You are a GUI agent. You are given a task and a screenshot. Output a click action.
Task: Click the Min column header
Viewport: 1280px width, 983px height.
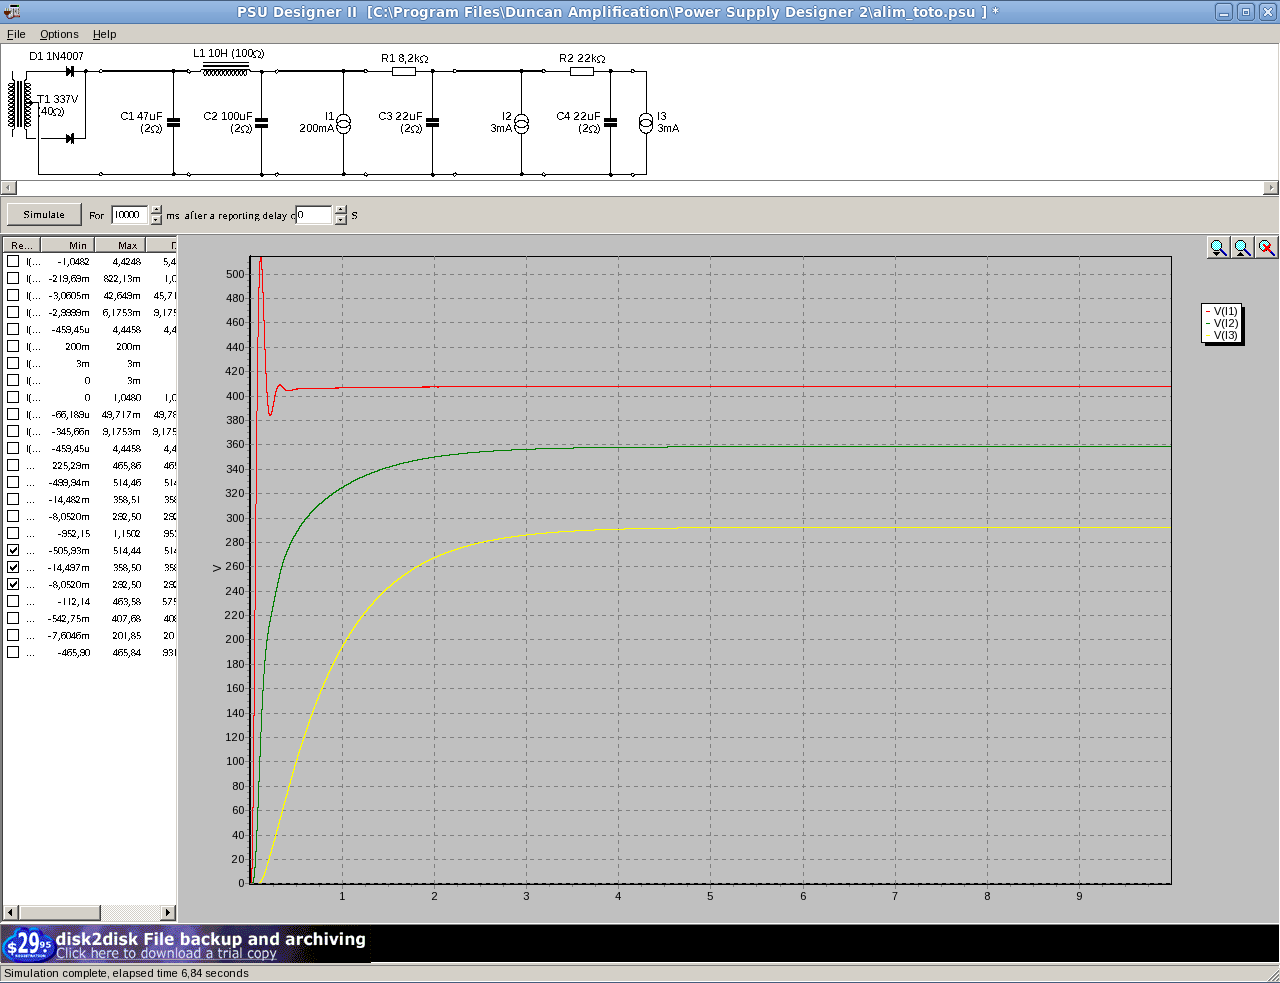(x=67, y=245)
